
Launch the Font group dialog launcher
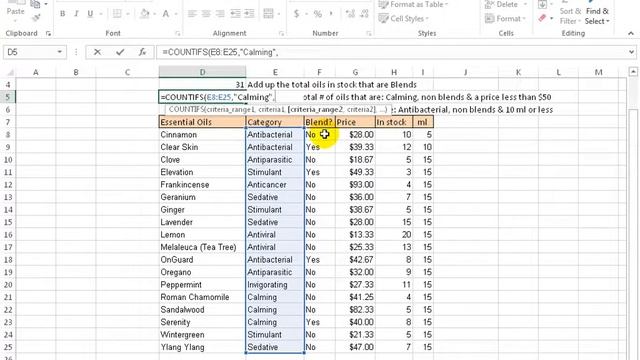coord(178,33)
